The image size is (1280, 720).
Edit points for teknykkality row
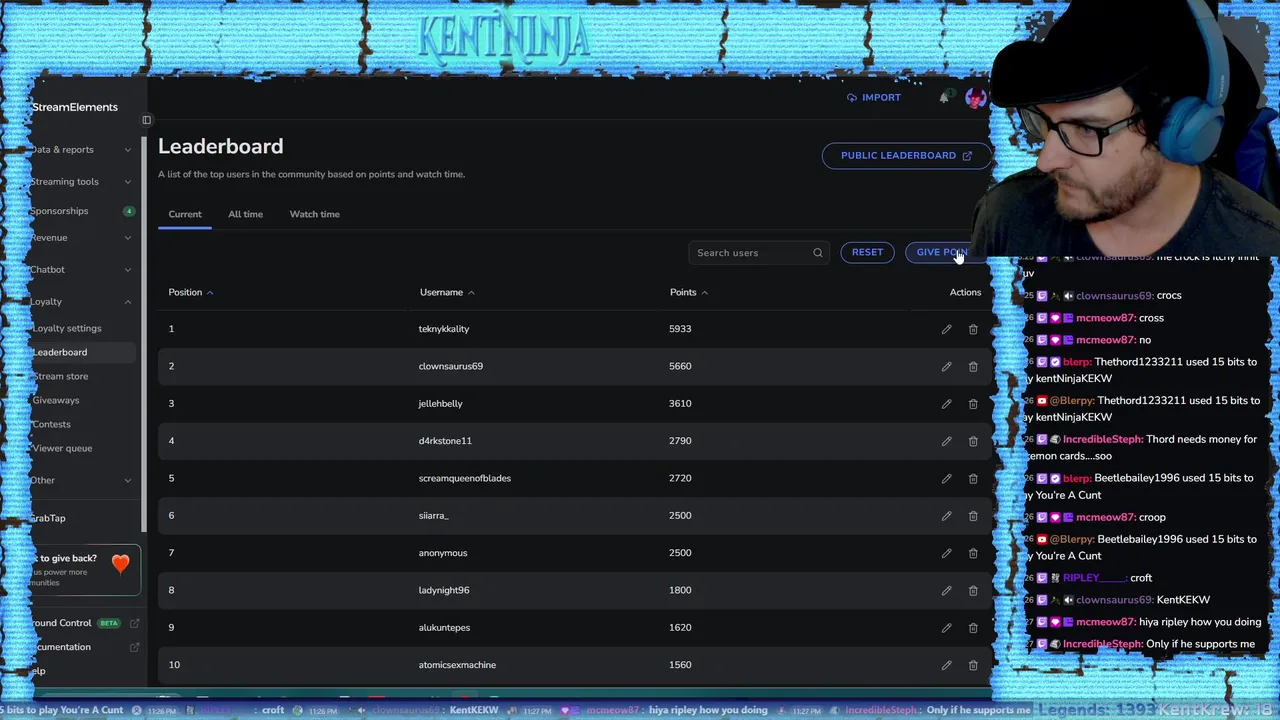tap(946, 329)
